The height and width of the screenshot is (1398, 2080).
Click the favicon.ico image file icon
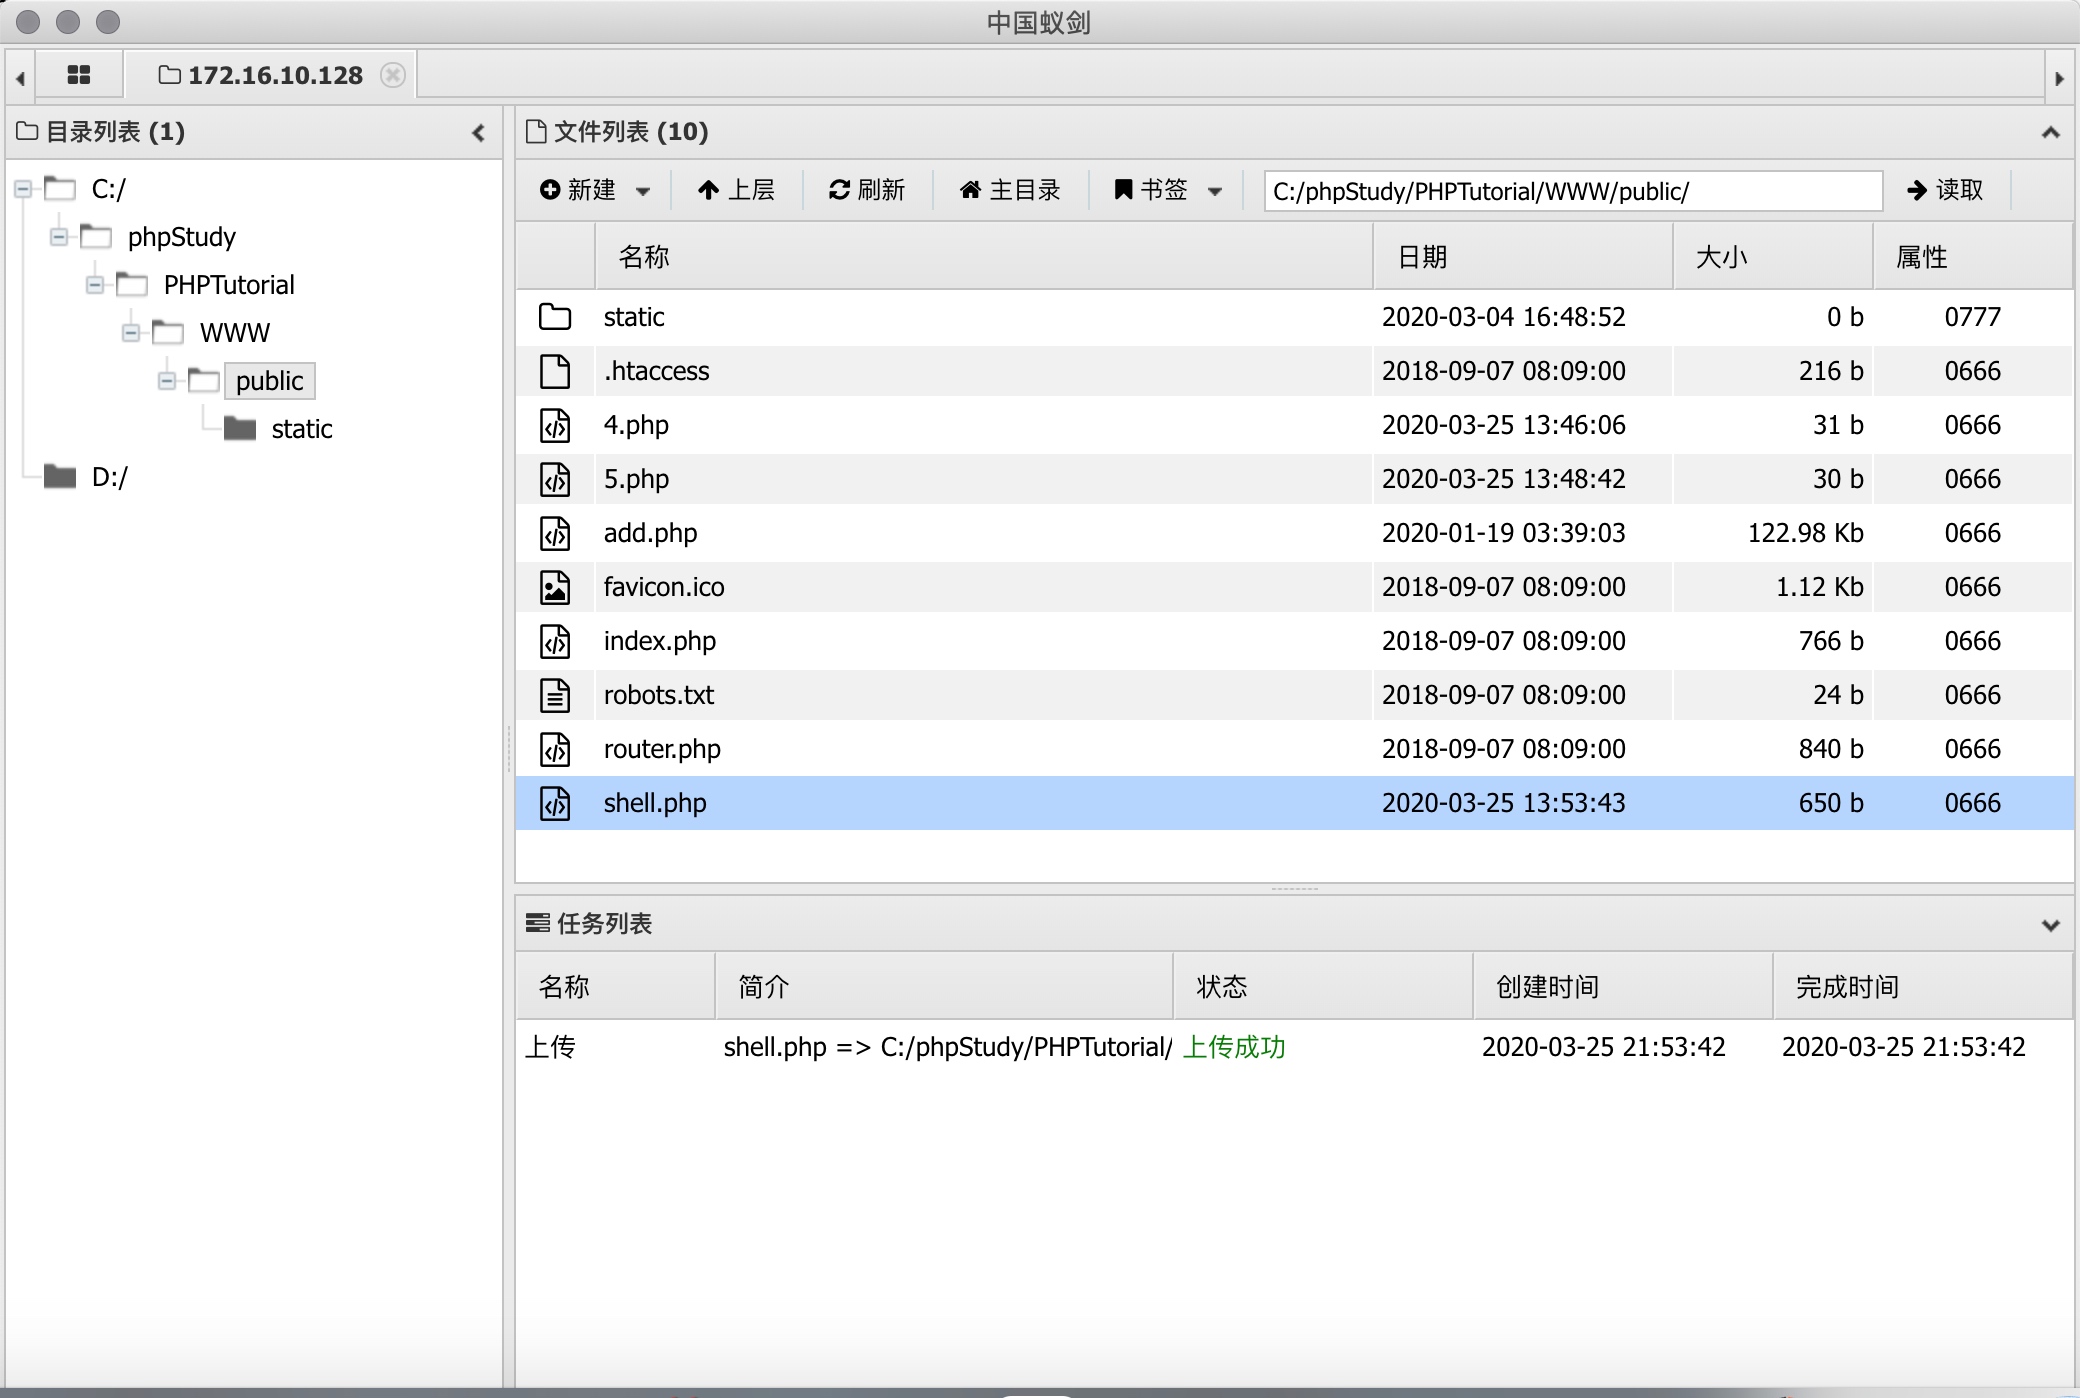555,587
